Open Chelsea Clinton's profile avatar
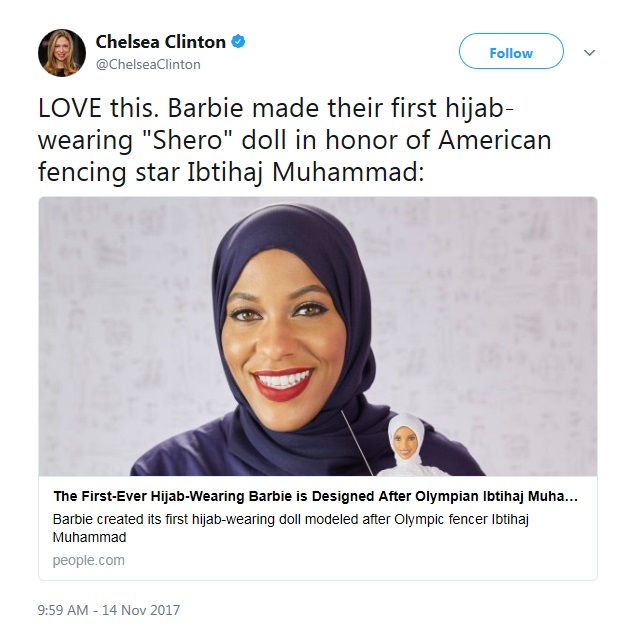Screen dimensions: 631x627 (x=62, y=53)
